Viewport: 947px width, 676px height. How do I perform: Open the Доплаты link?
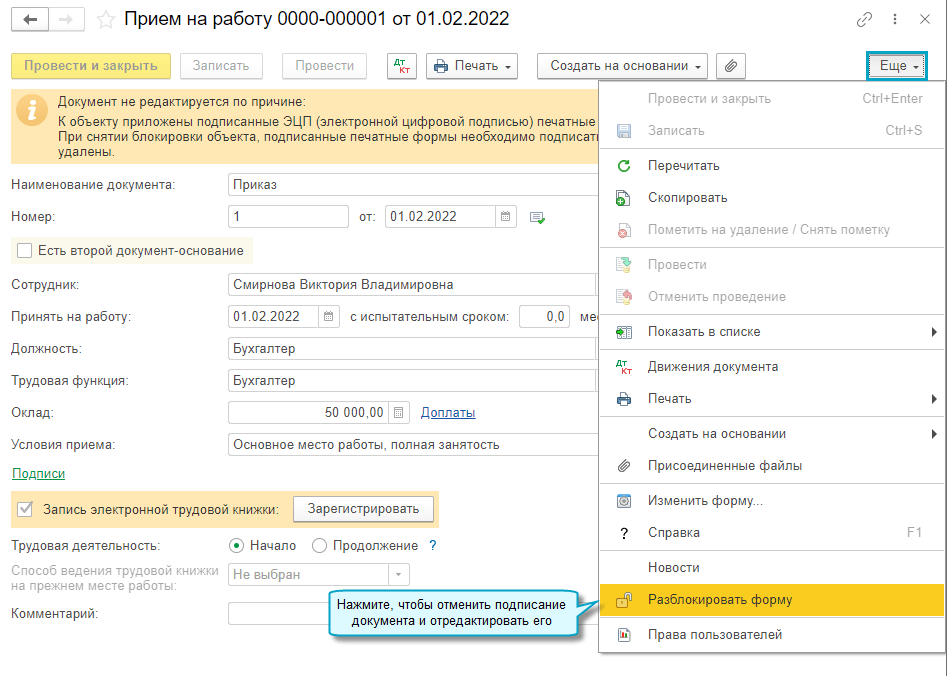coord(447,412)
